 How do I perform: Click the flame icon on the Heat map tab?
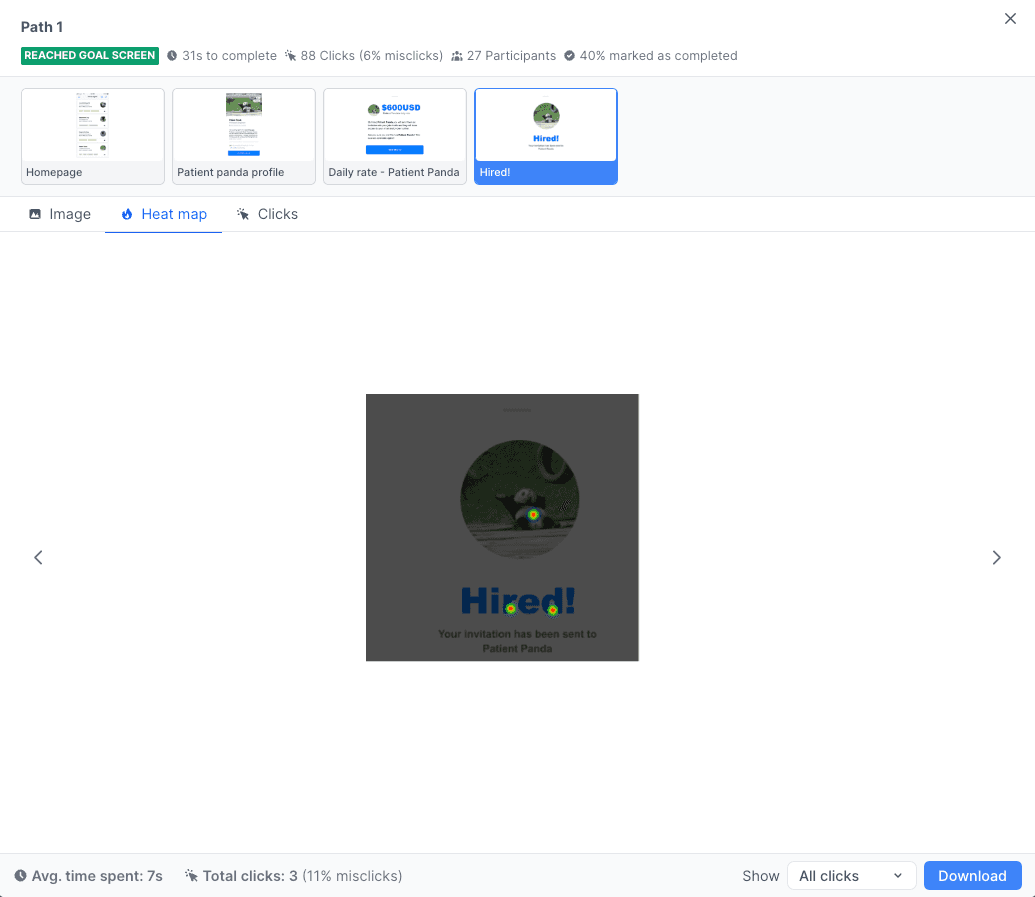click(126, 214)
